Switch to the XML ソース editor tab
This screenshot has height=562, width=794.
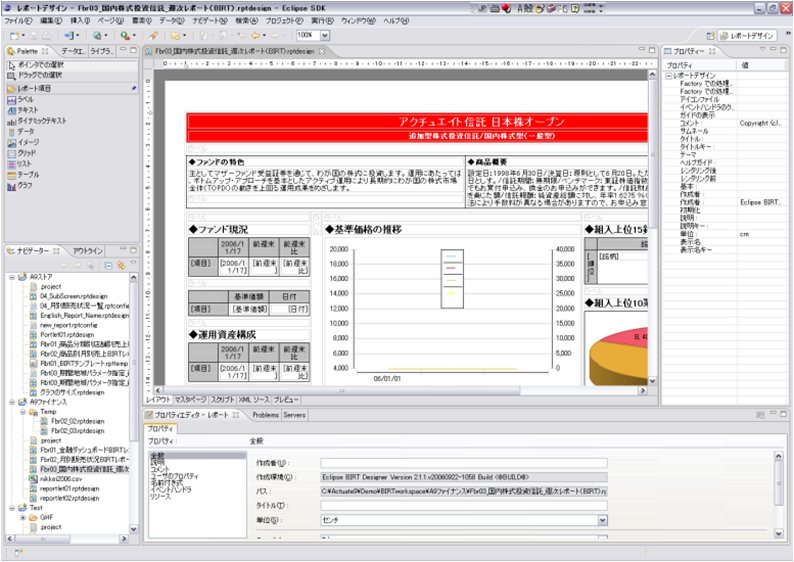click(254, 400)
